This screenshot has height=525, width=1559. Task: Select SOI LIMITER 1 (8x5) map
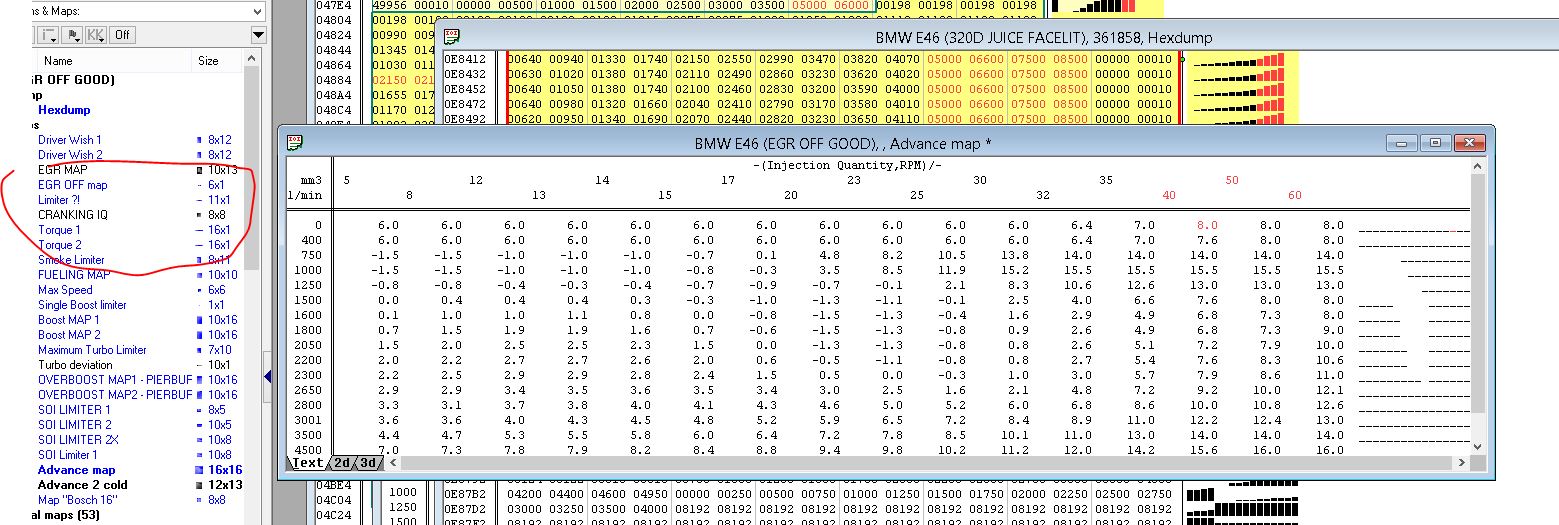pyautogui.click(x=75, y=410)
